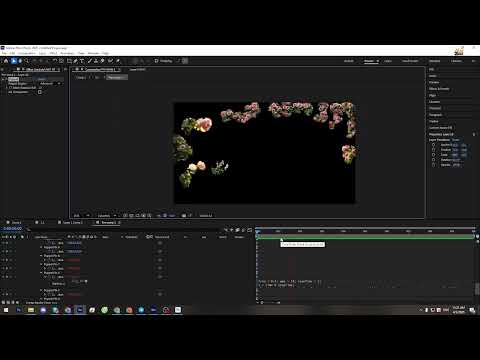This screenshot has width=480, height=360.
Task: Open Photoshop from the taskbar
Action: (19, 310)
